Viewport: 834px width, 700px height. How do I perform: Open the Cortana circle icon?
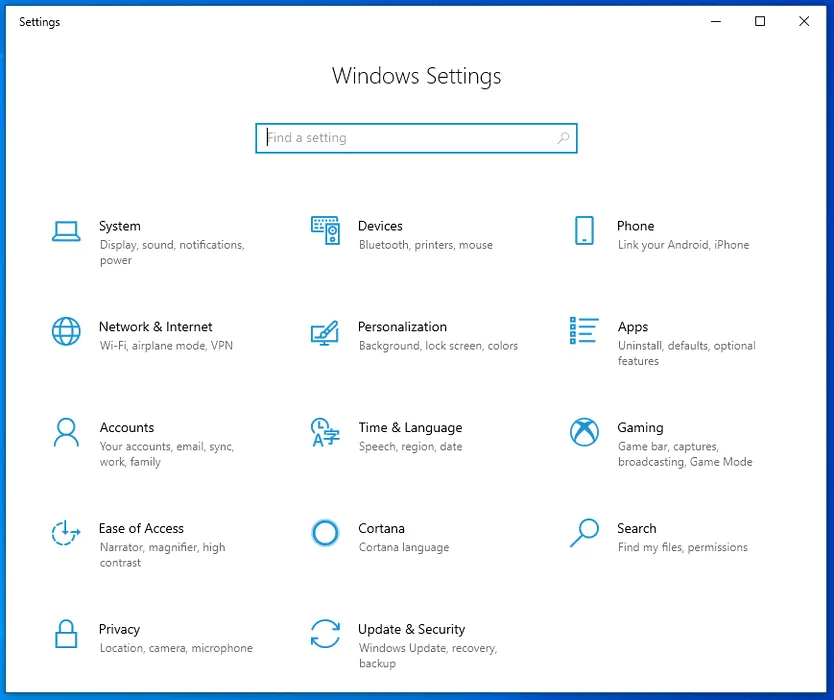[x=325, y=533]
